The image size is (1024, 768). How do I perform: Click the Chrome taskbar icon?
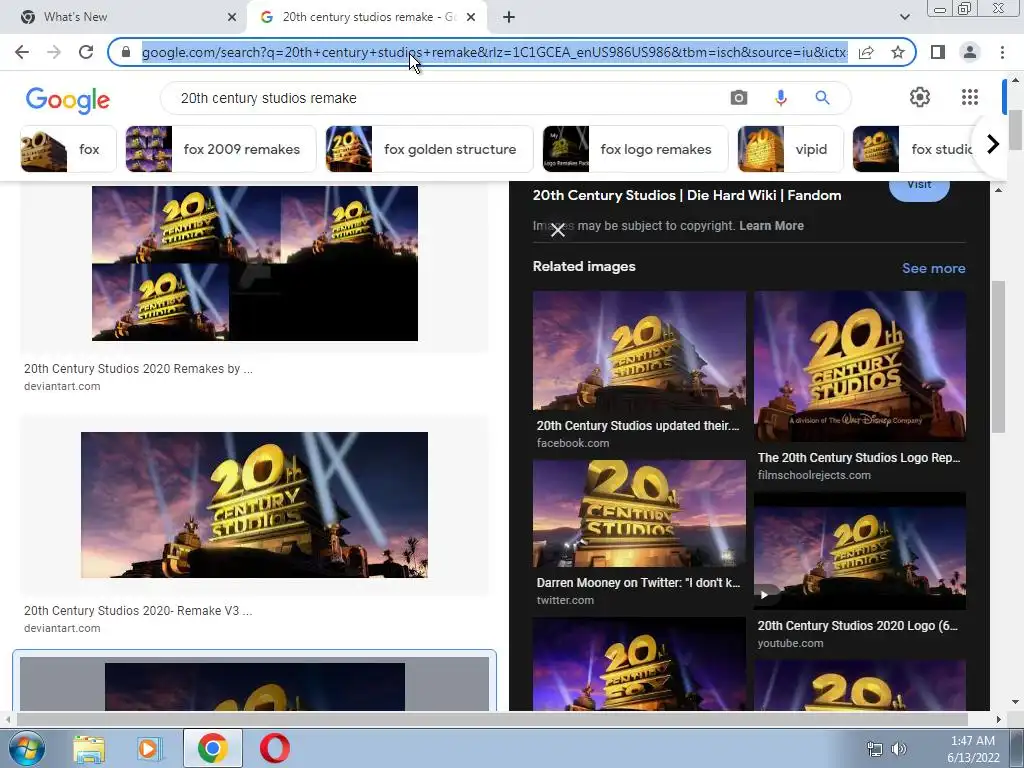(213, 748)
